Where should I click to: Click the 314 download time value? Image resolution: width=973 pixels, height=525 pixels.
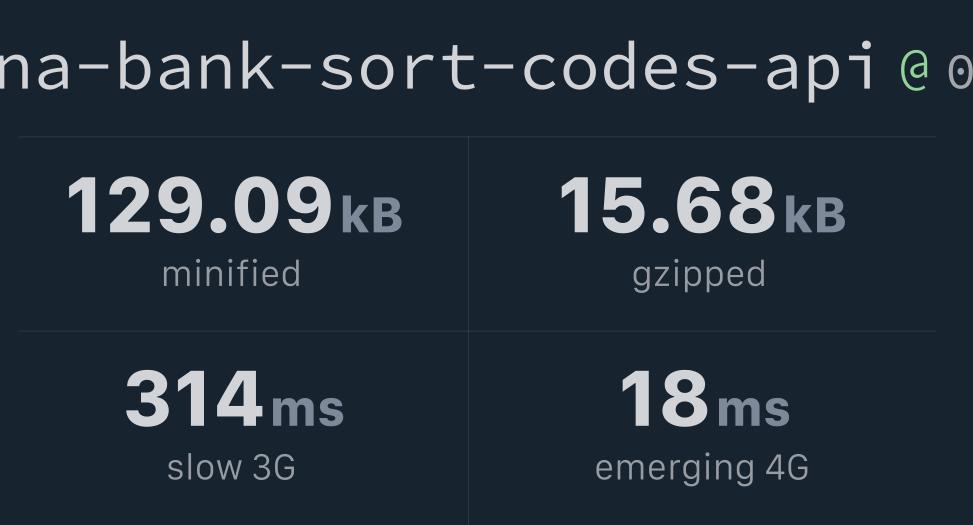pyautogui.click(x=193, y=399)
